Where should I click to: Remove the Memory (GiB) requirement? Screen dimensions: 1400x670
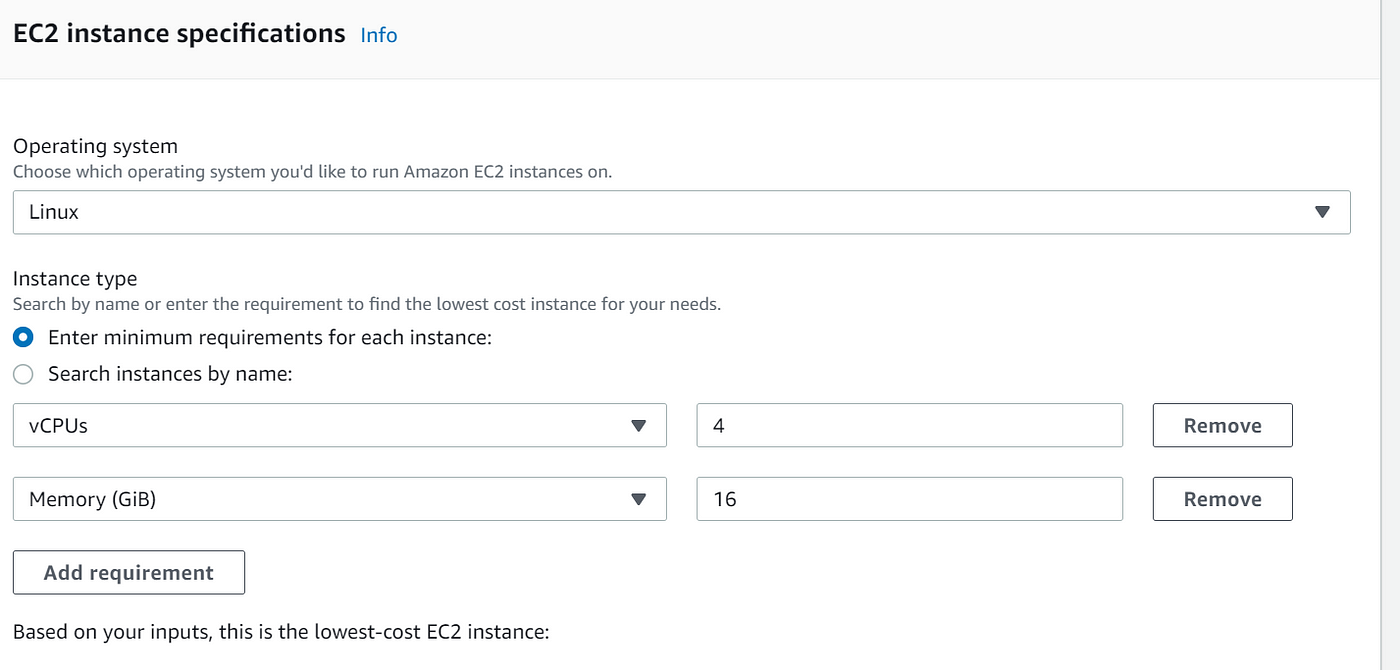coord(1222,499)
